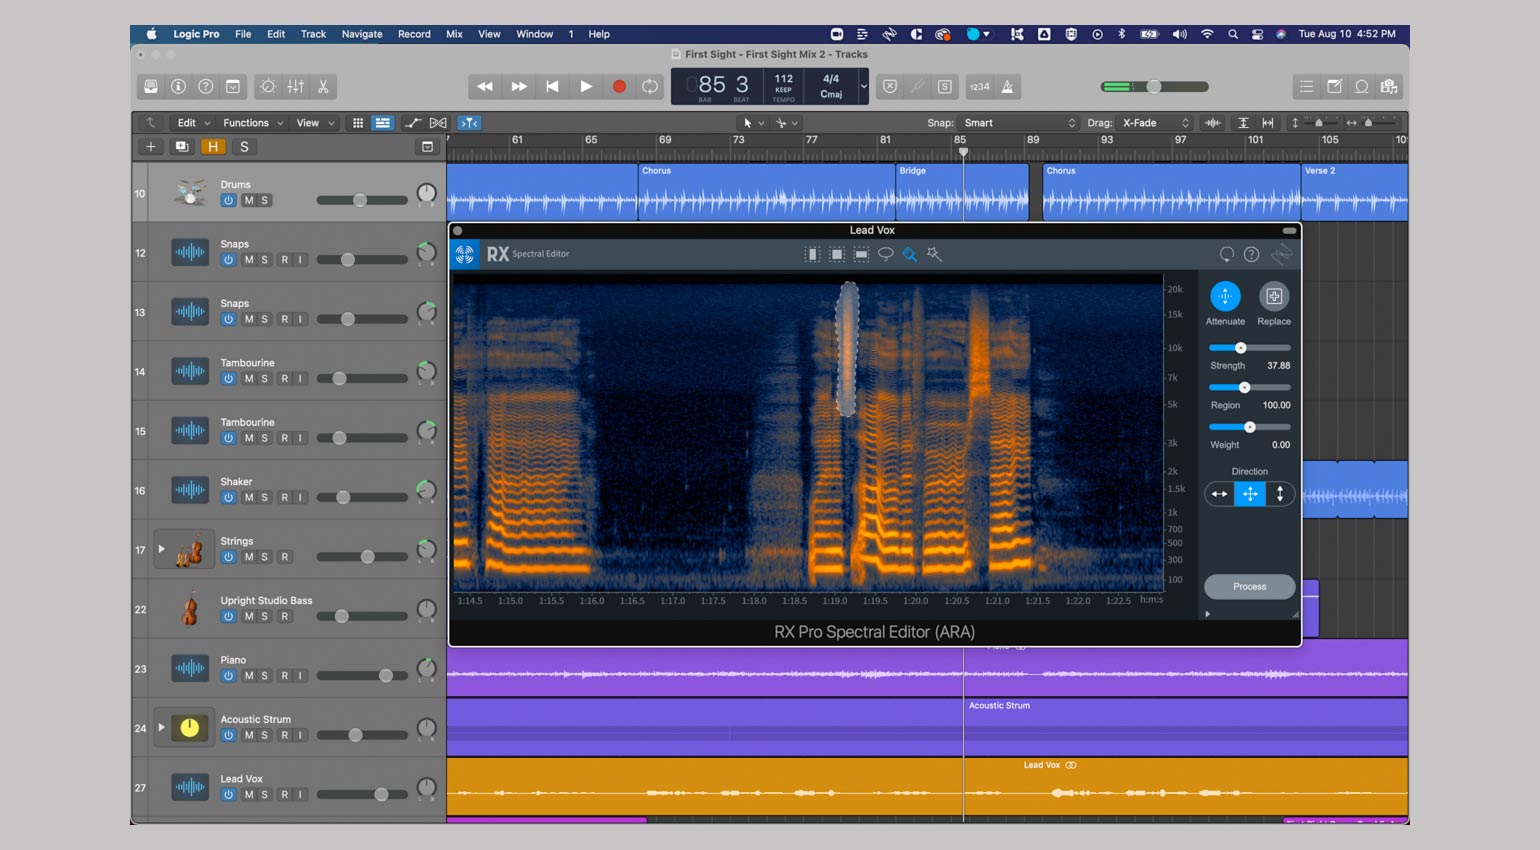Adjust the Strength slider
1540x850 pixels.
1241,348
